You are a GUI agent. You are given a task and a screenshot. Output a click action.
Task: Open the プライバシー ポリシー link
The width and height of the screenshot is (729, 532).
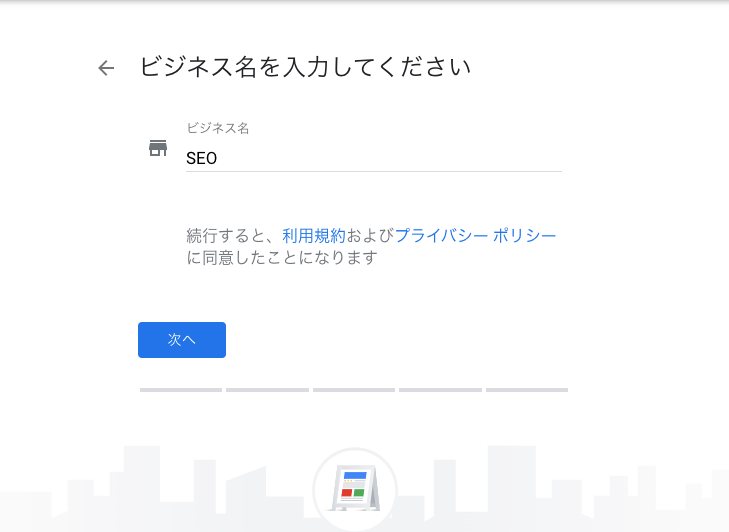(476, 236)
